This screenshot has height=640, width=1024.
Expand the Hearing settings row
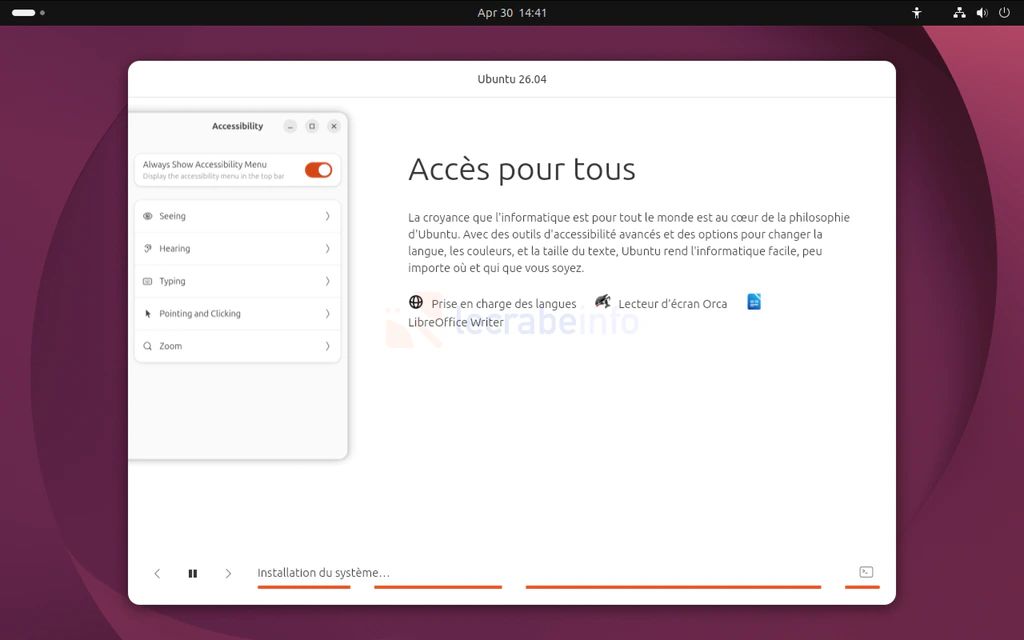(237, 248)
